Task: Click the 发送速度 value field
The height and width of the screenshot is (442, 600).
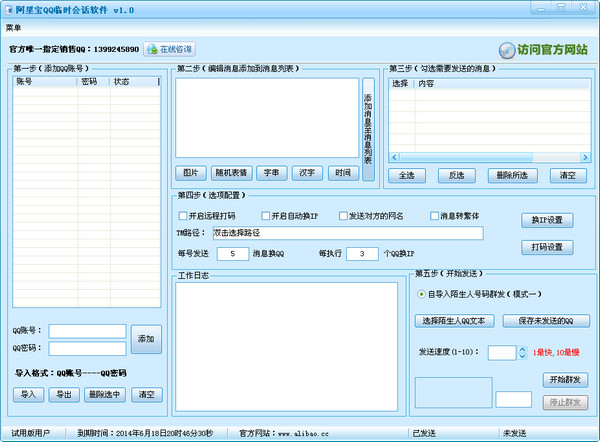Action: tap(502, 353)
